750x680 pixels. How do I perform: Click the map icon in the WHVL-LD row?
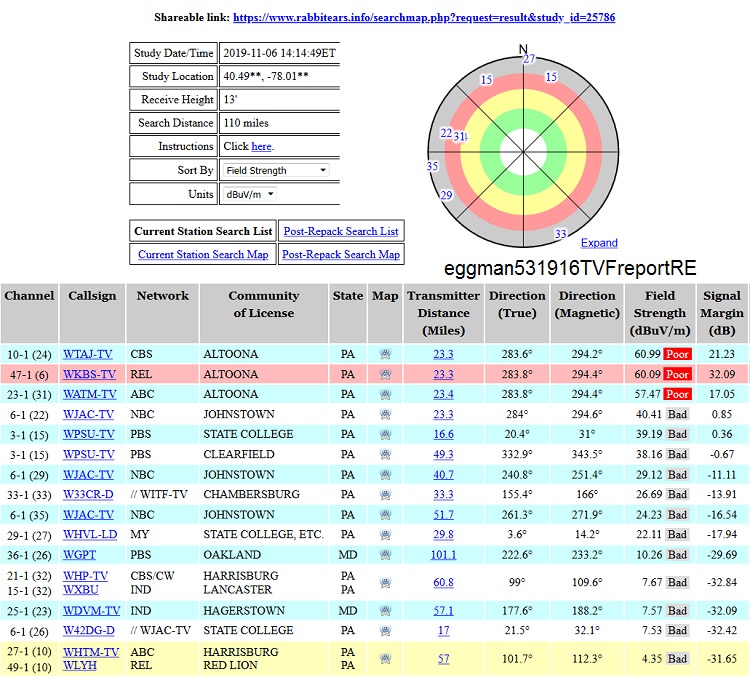pos(384,534)
